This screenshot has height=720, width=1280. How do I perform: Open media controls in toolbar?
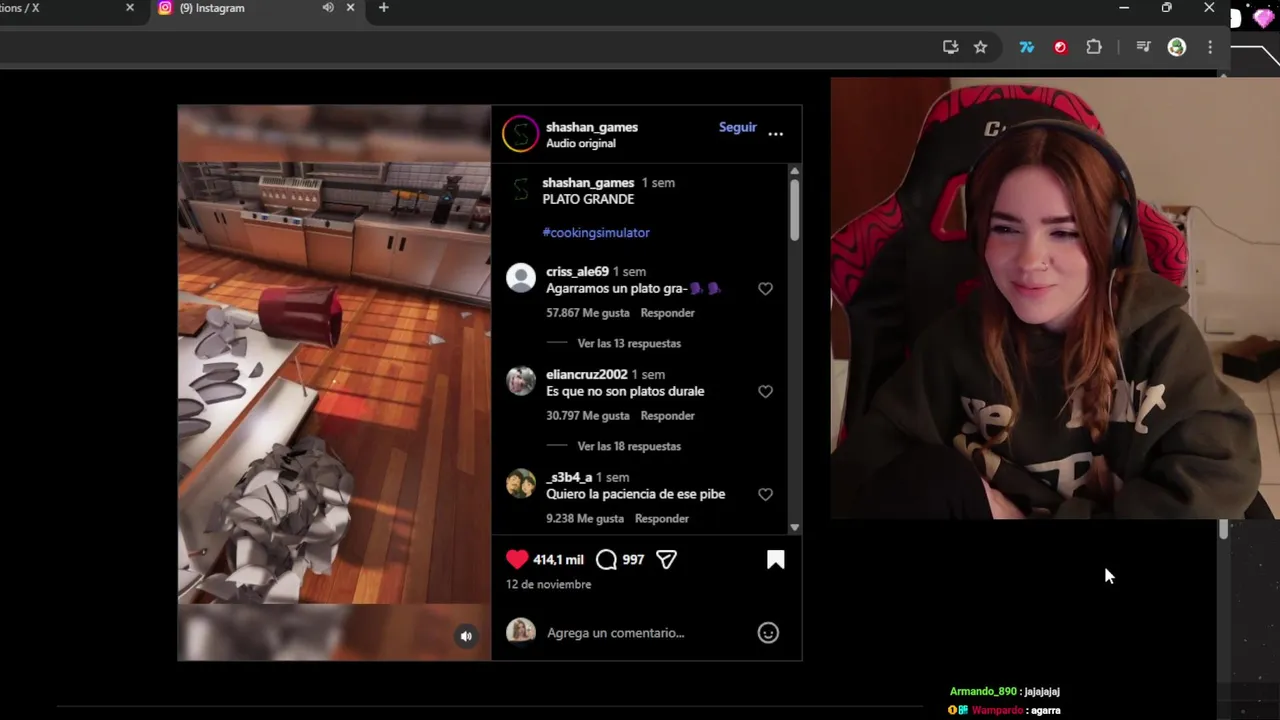pos(1144,47)
